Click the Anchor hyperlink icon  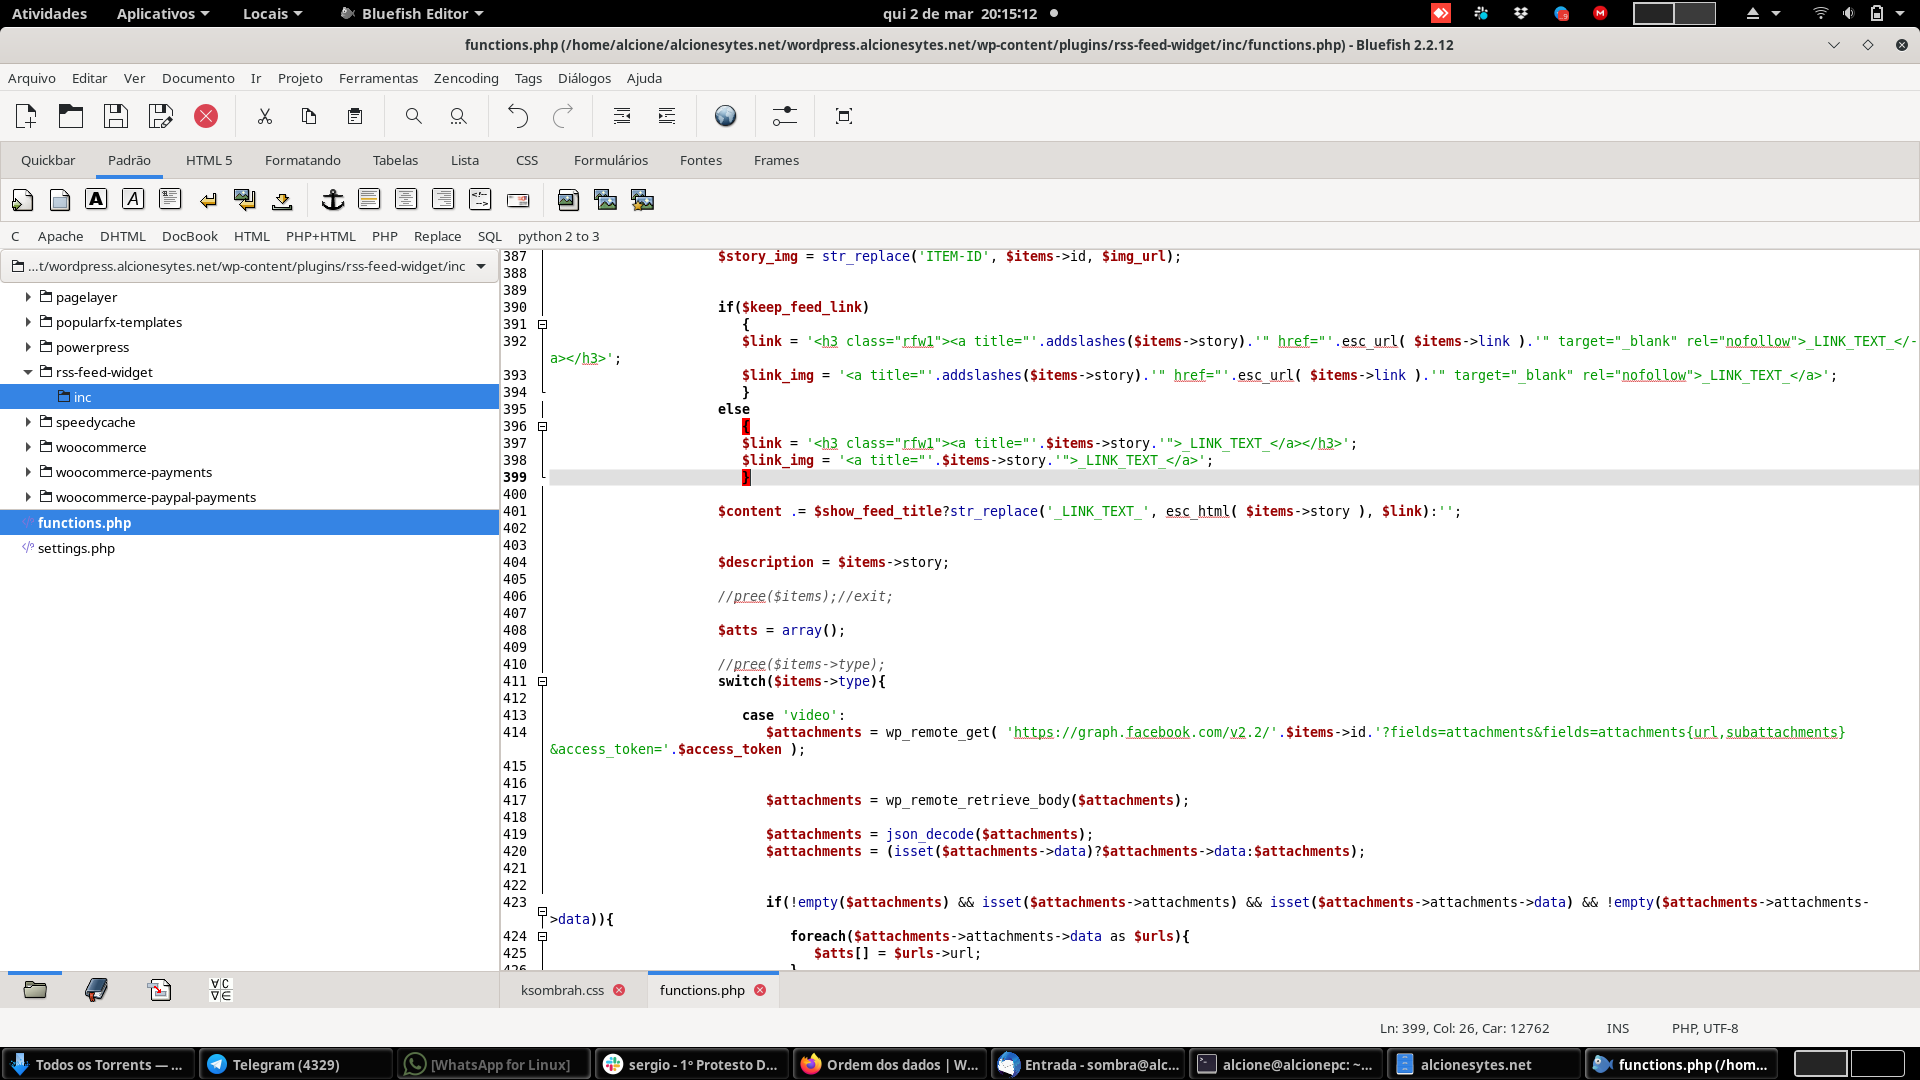[332, 200]
